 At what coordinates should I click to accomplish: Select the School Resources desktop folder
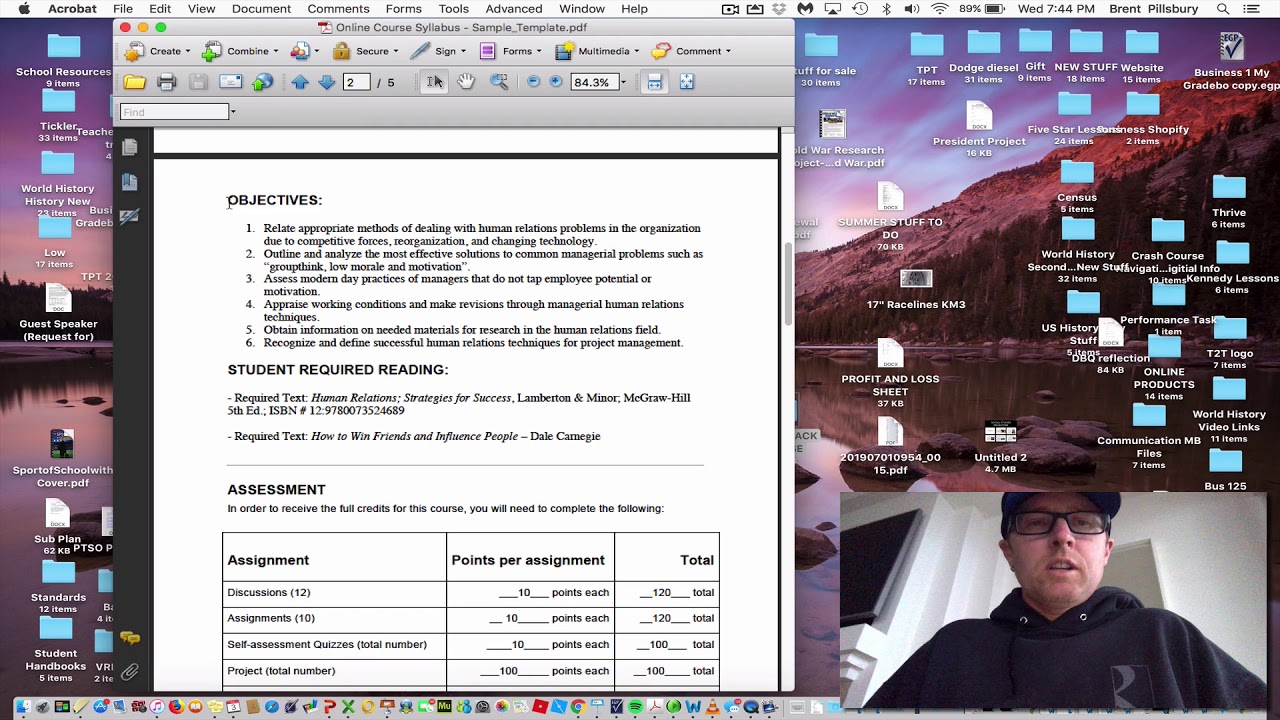click(63, 58)
